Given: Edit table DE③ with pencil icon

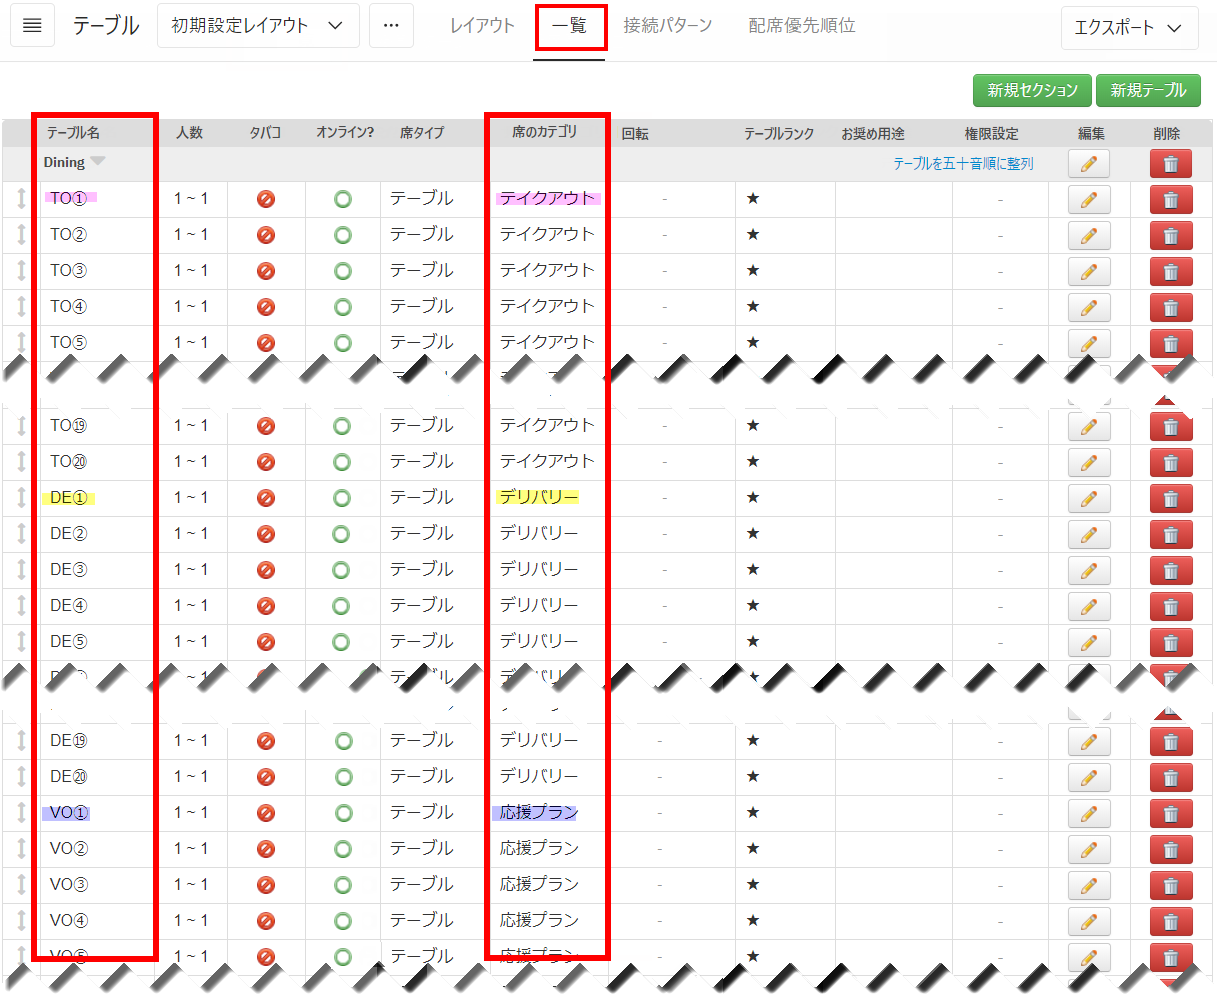Looking at the screenshot, I should click(x=1089, y=571).
